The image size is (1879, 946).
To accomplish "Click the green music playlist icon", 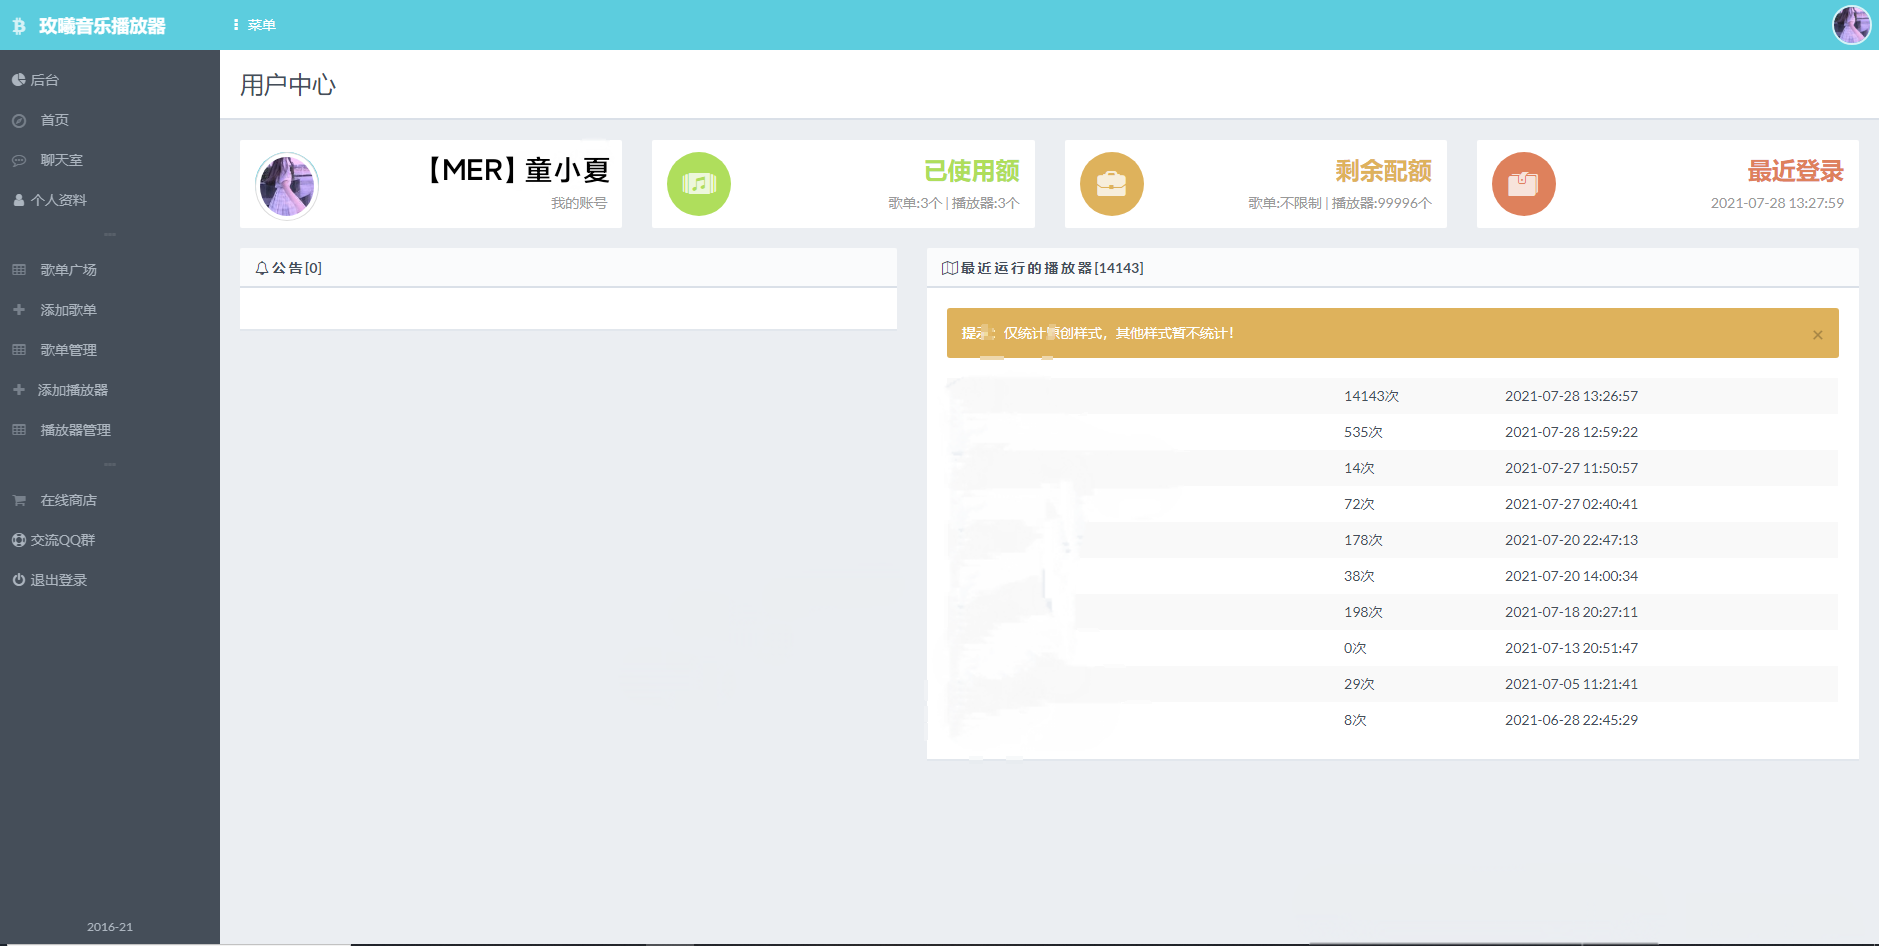I will pos(699,184).
